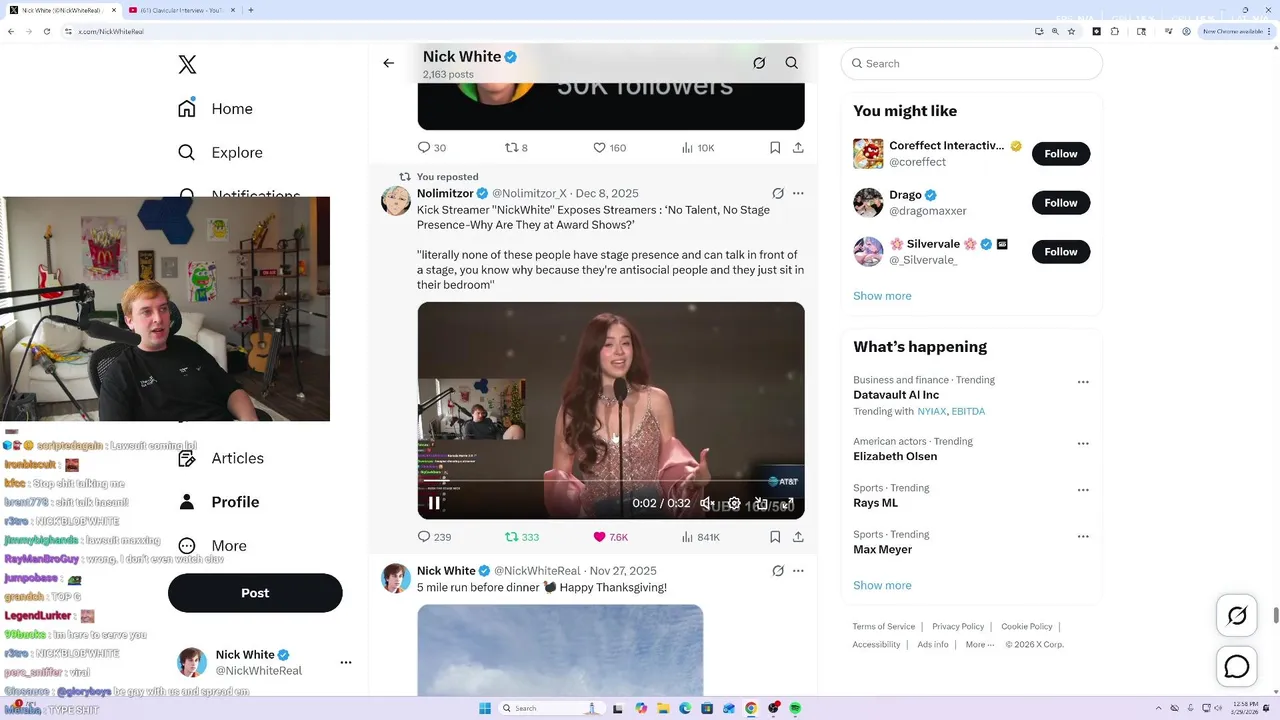Go to Home in the sidebar
This screenshot has height=720, width=1280.
pos(215,108)
